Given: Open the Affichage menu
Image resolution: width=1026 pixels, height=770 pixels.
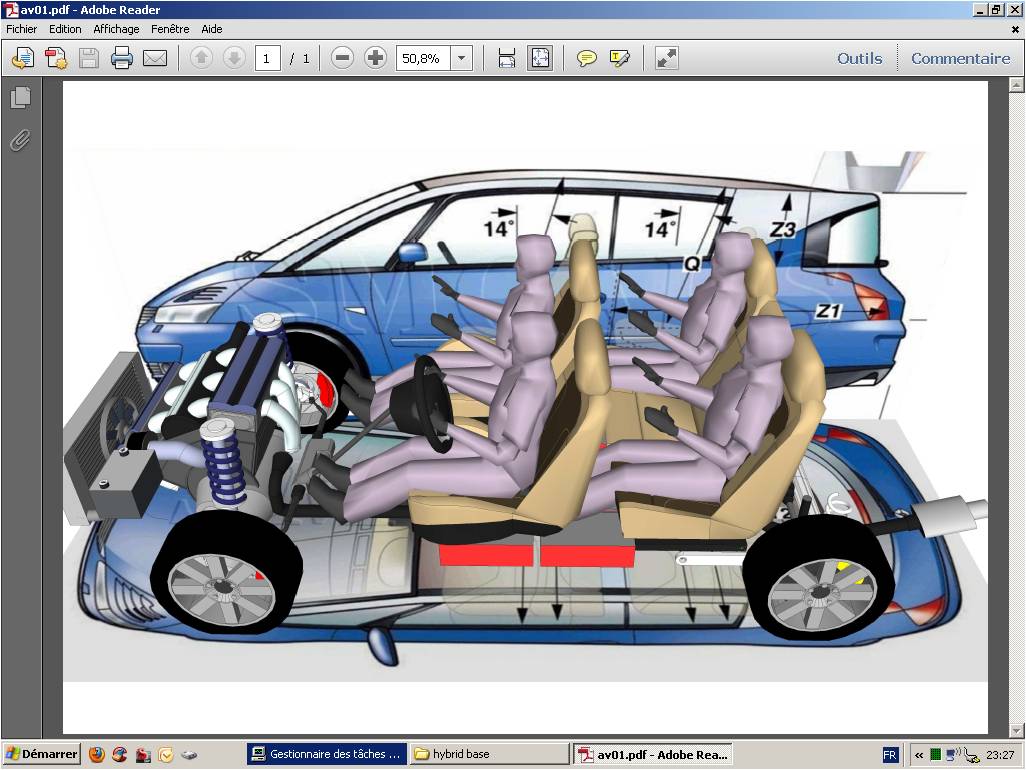Looking at the screenshot, I should point(116,29).
